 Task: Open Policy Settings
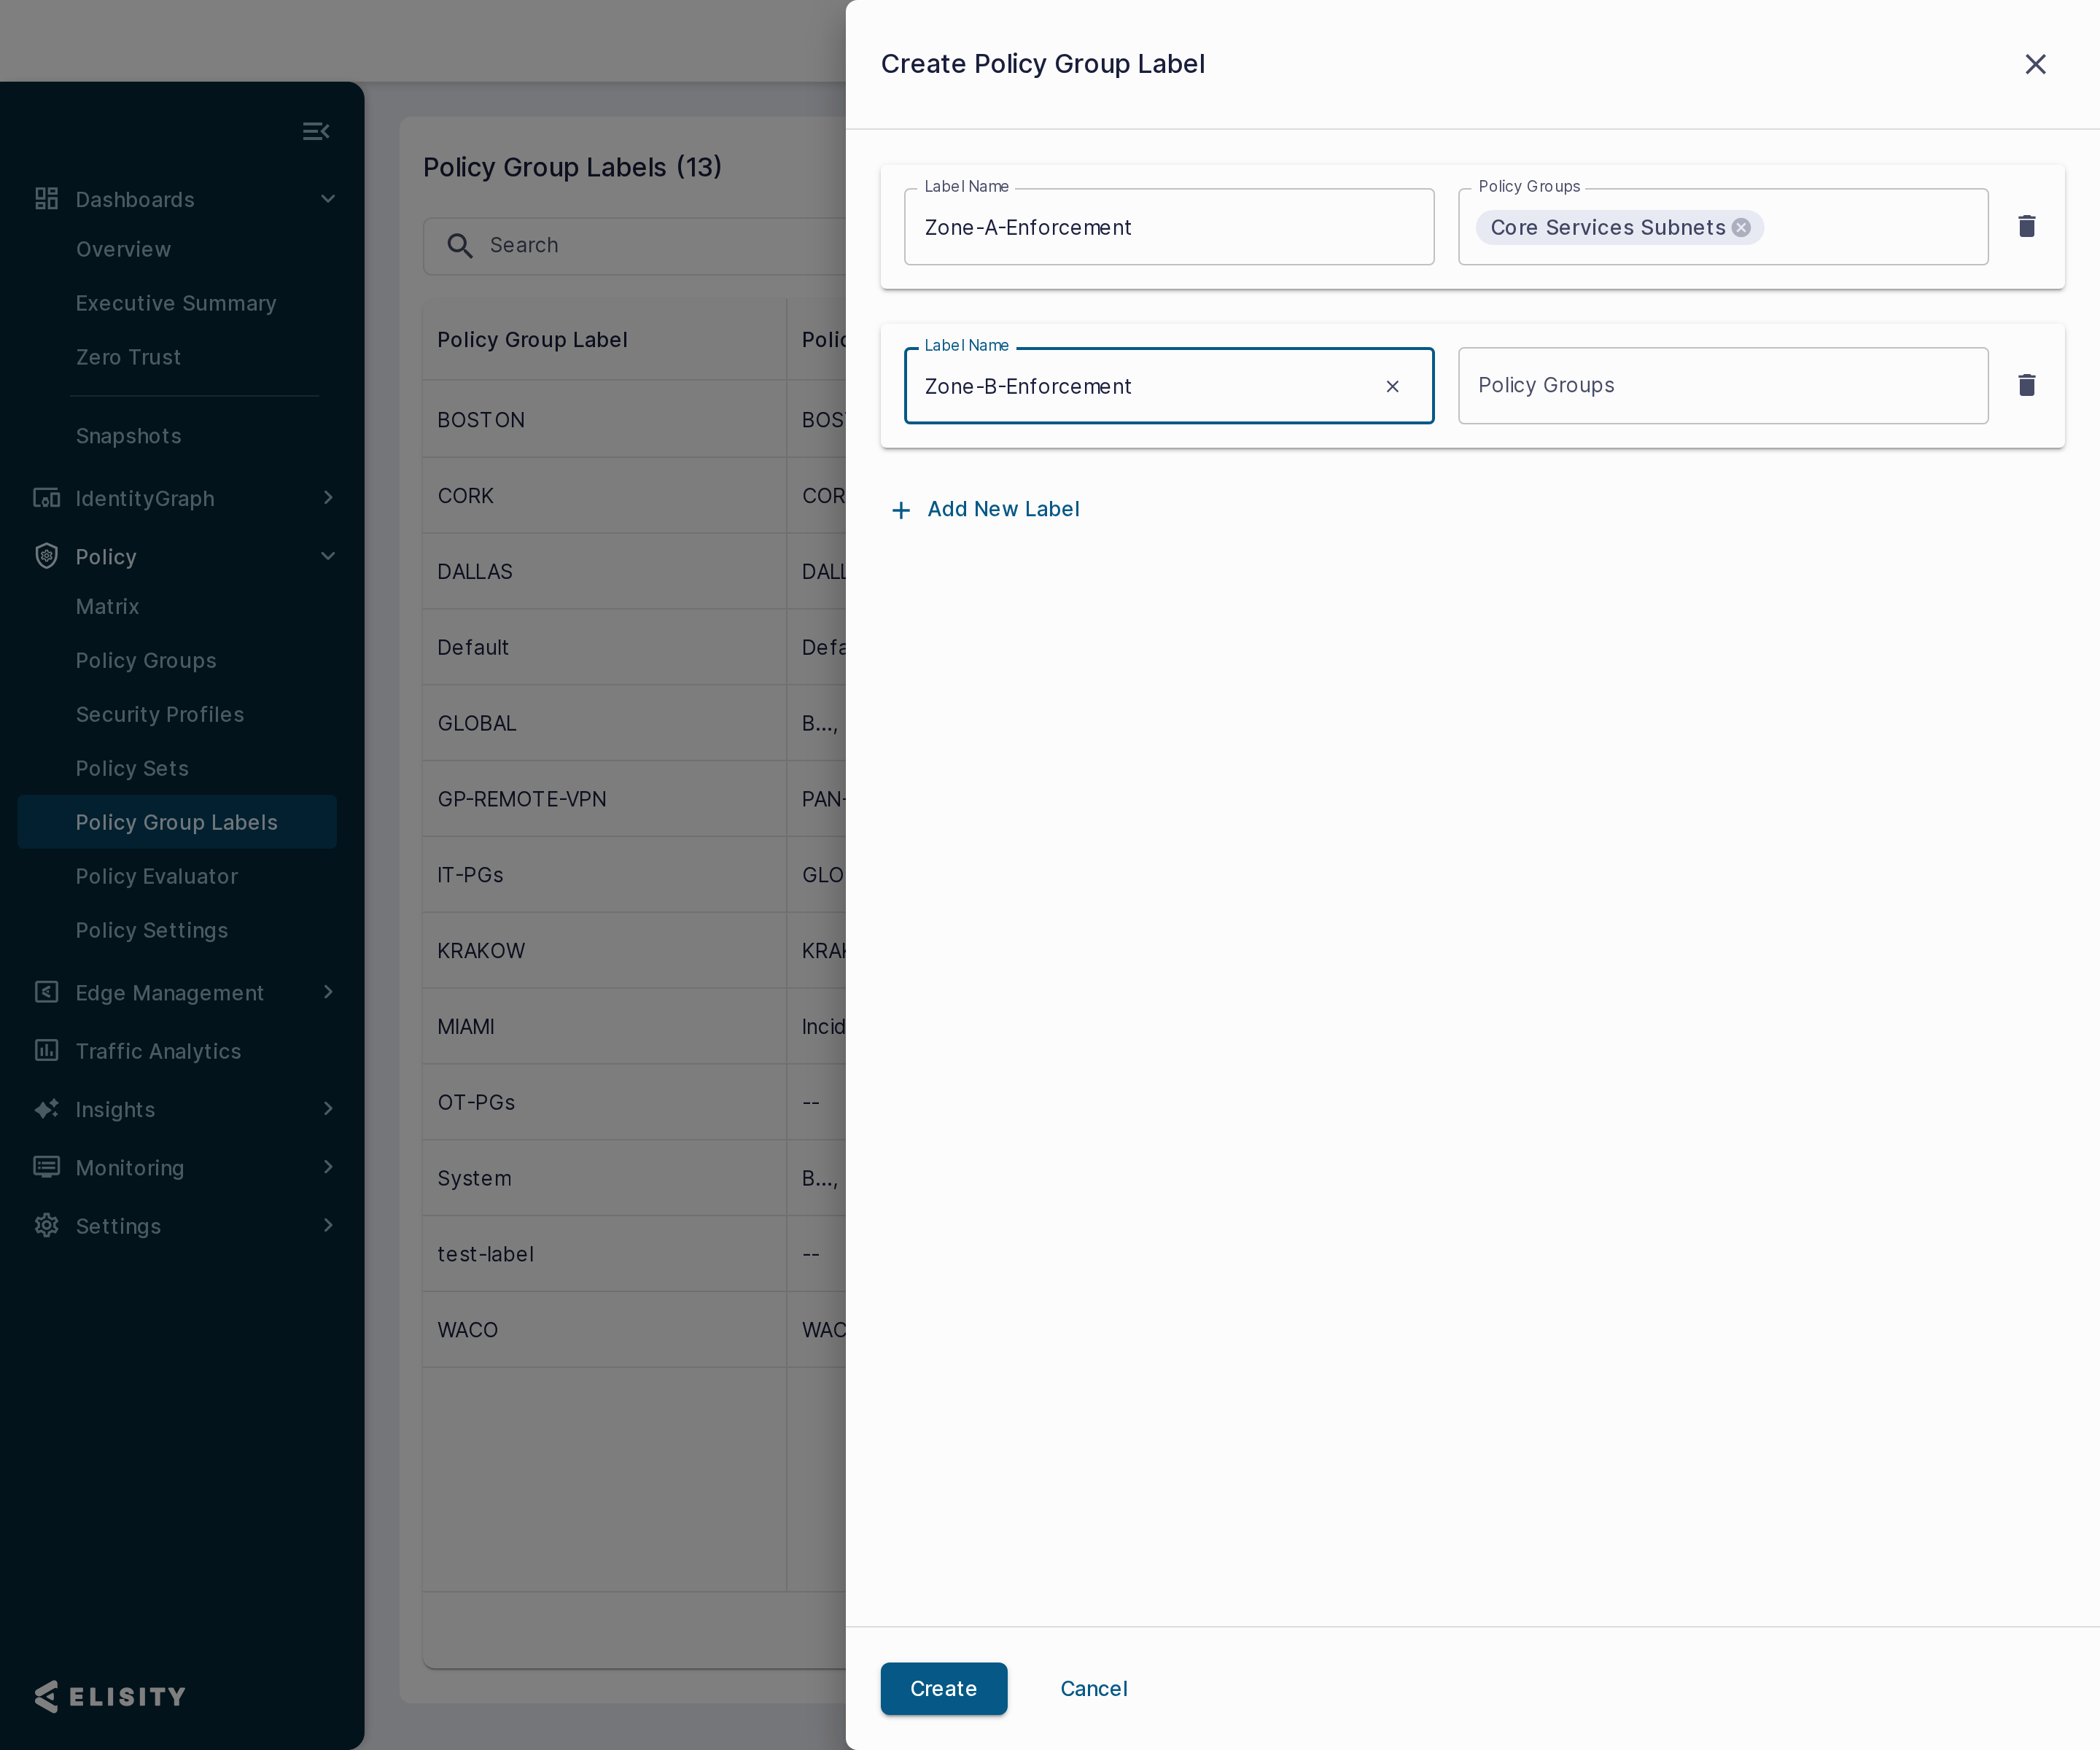pyautogui.click(x=152, y=931)
